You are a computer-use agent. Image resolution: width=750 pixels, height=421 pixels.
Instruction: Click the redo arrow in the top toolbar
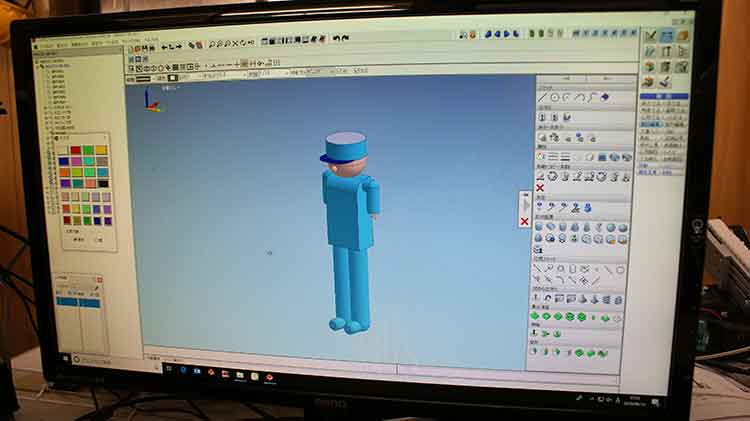[346, 38]
